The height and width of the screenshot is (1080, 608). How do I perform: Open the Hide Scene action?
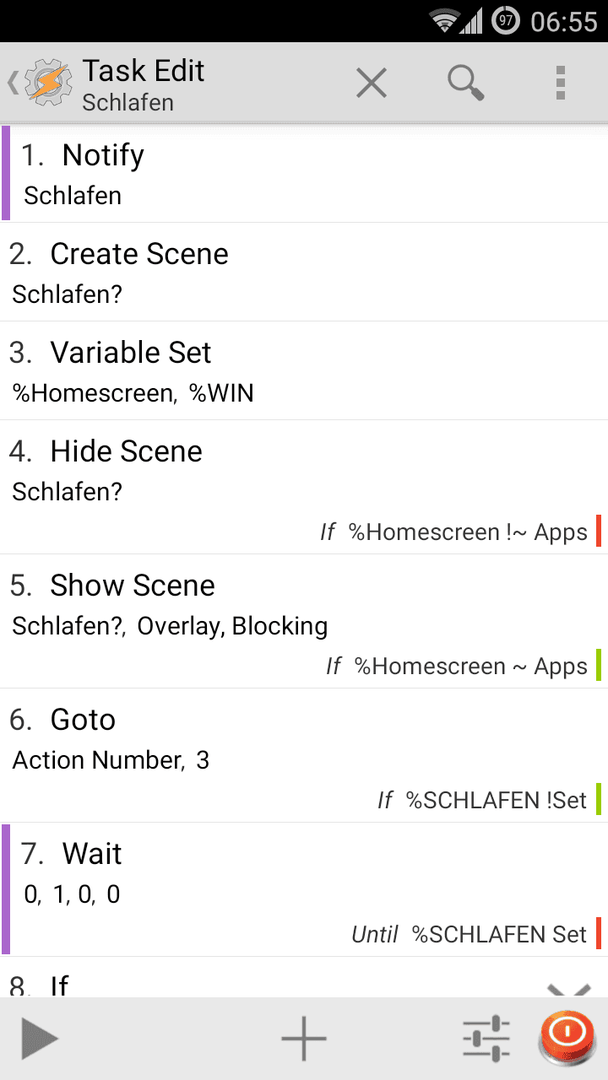pyautogui.click(x=304, y=487)
